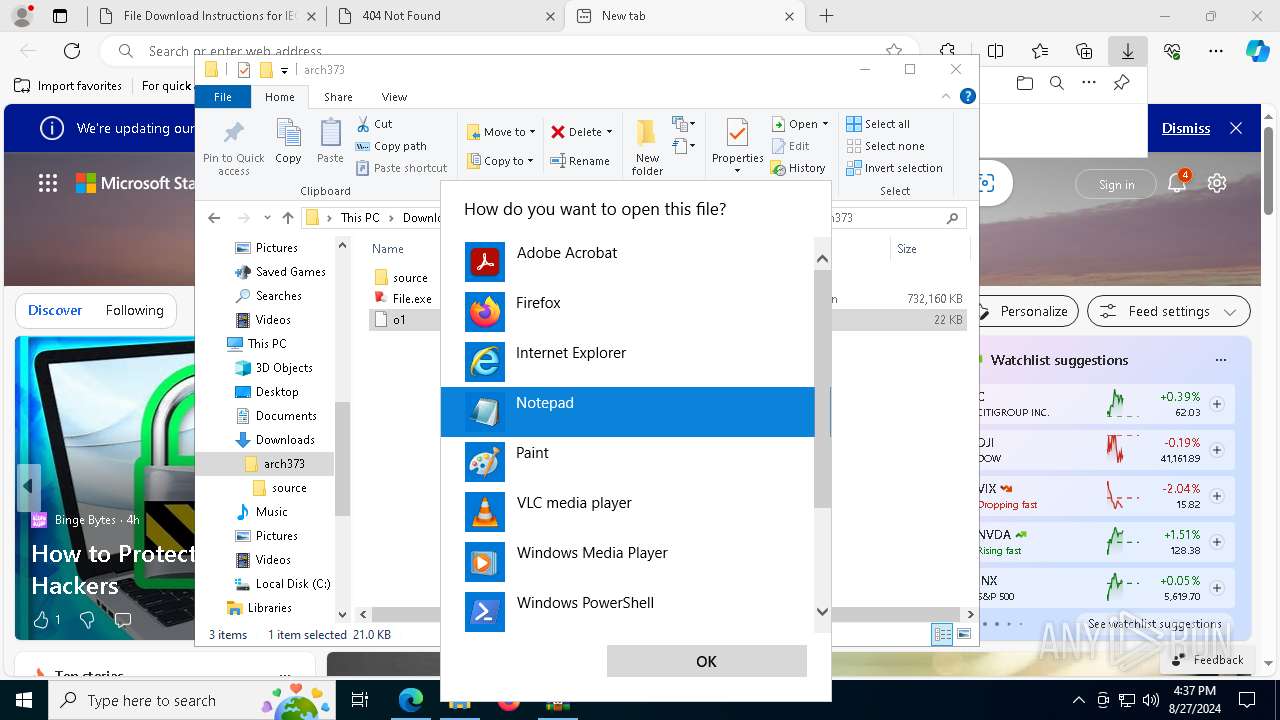Choose Firefox in open-with list
This screenshot has width=1280, height=720.
[628, 312]
